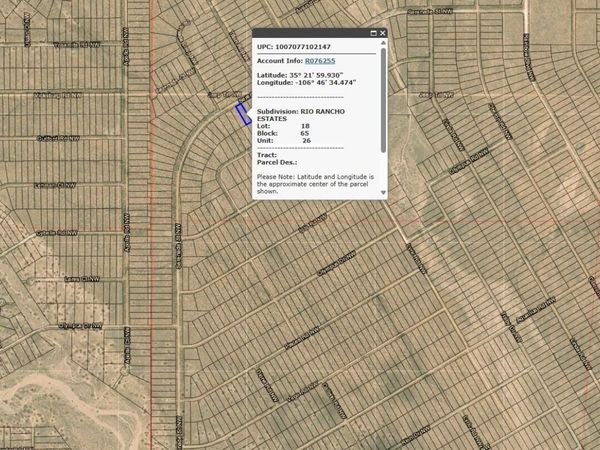Click the UPC value 1007077102147

(x=303, y=47)
